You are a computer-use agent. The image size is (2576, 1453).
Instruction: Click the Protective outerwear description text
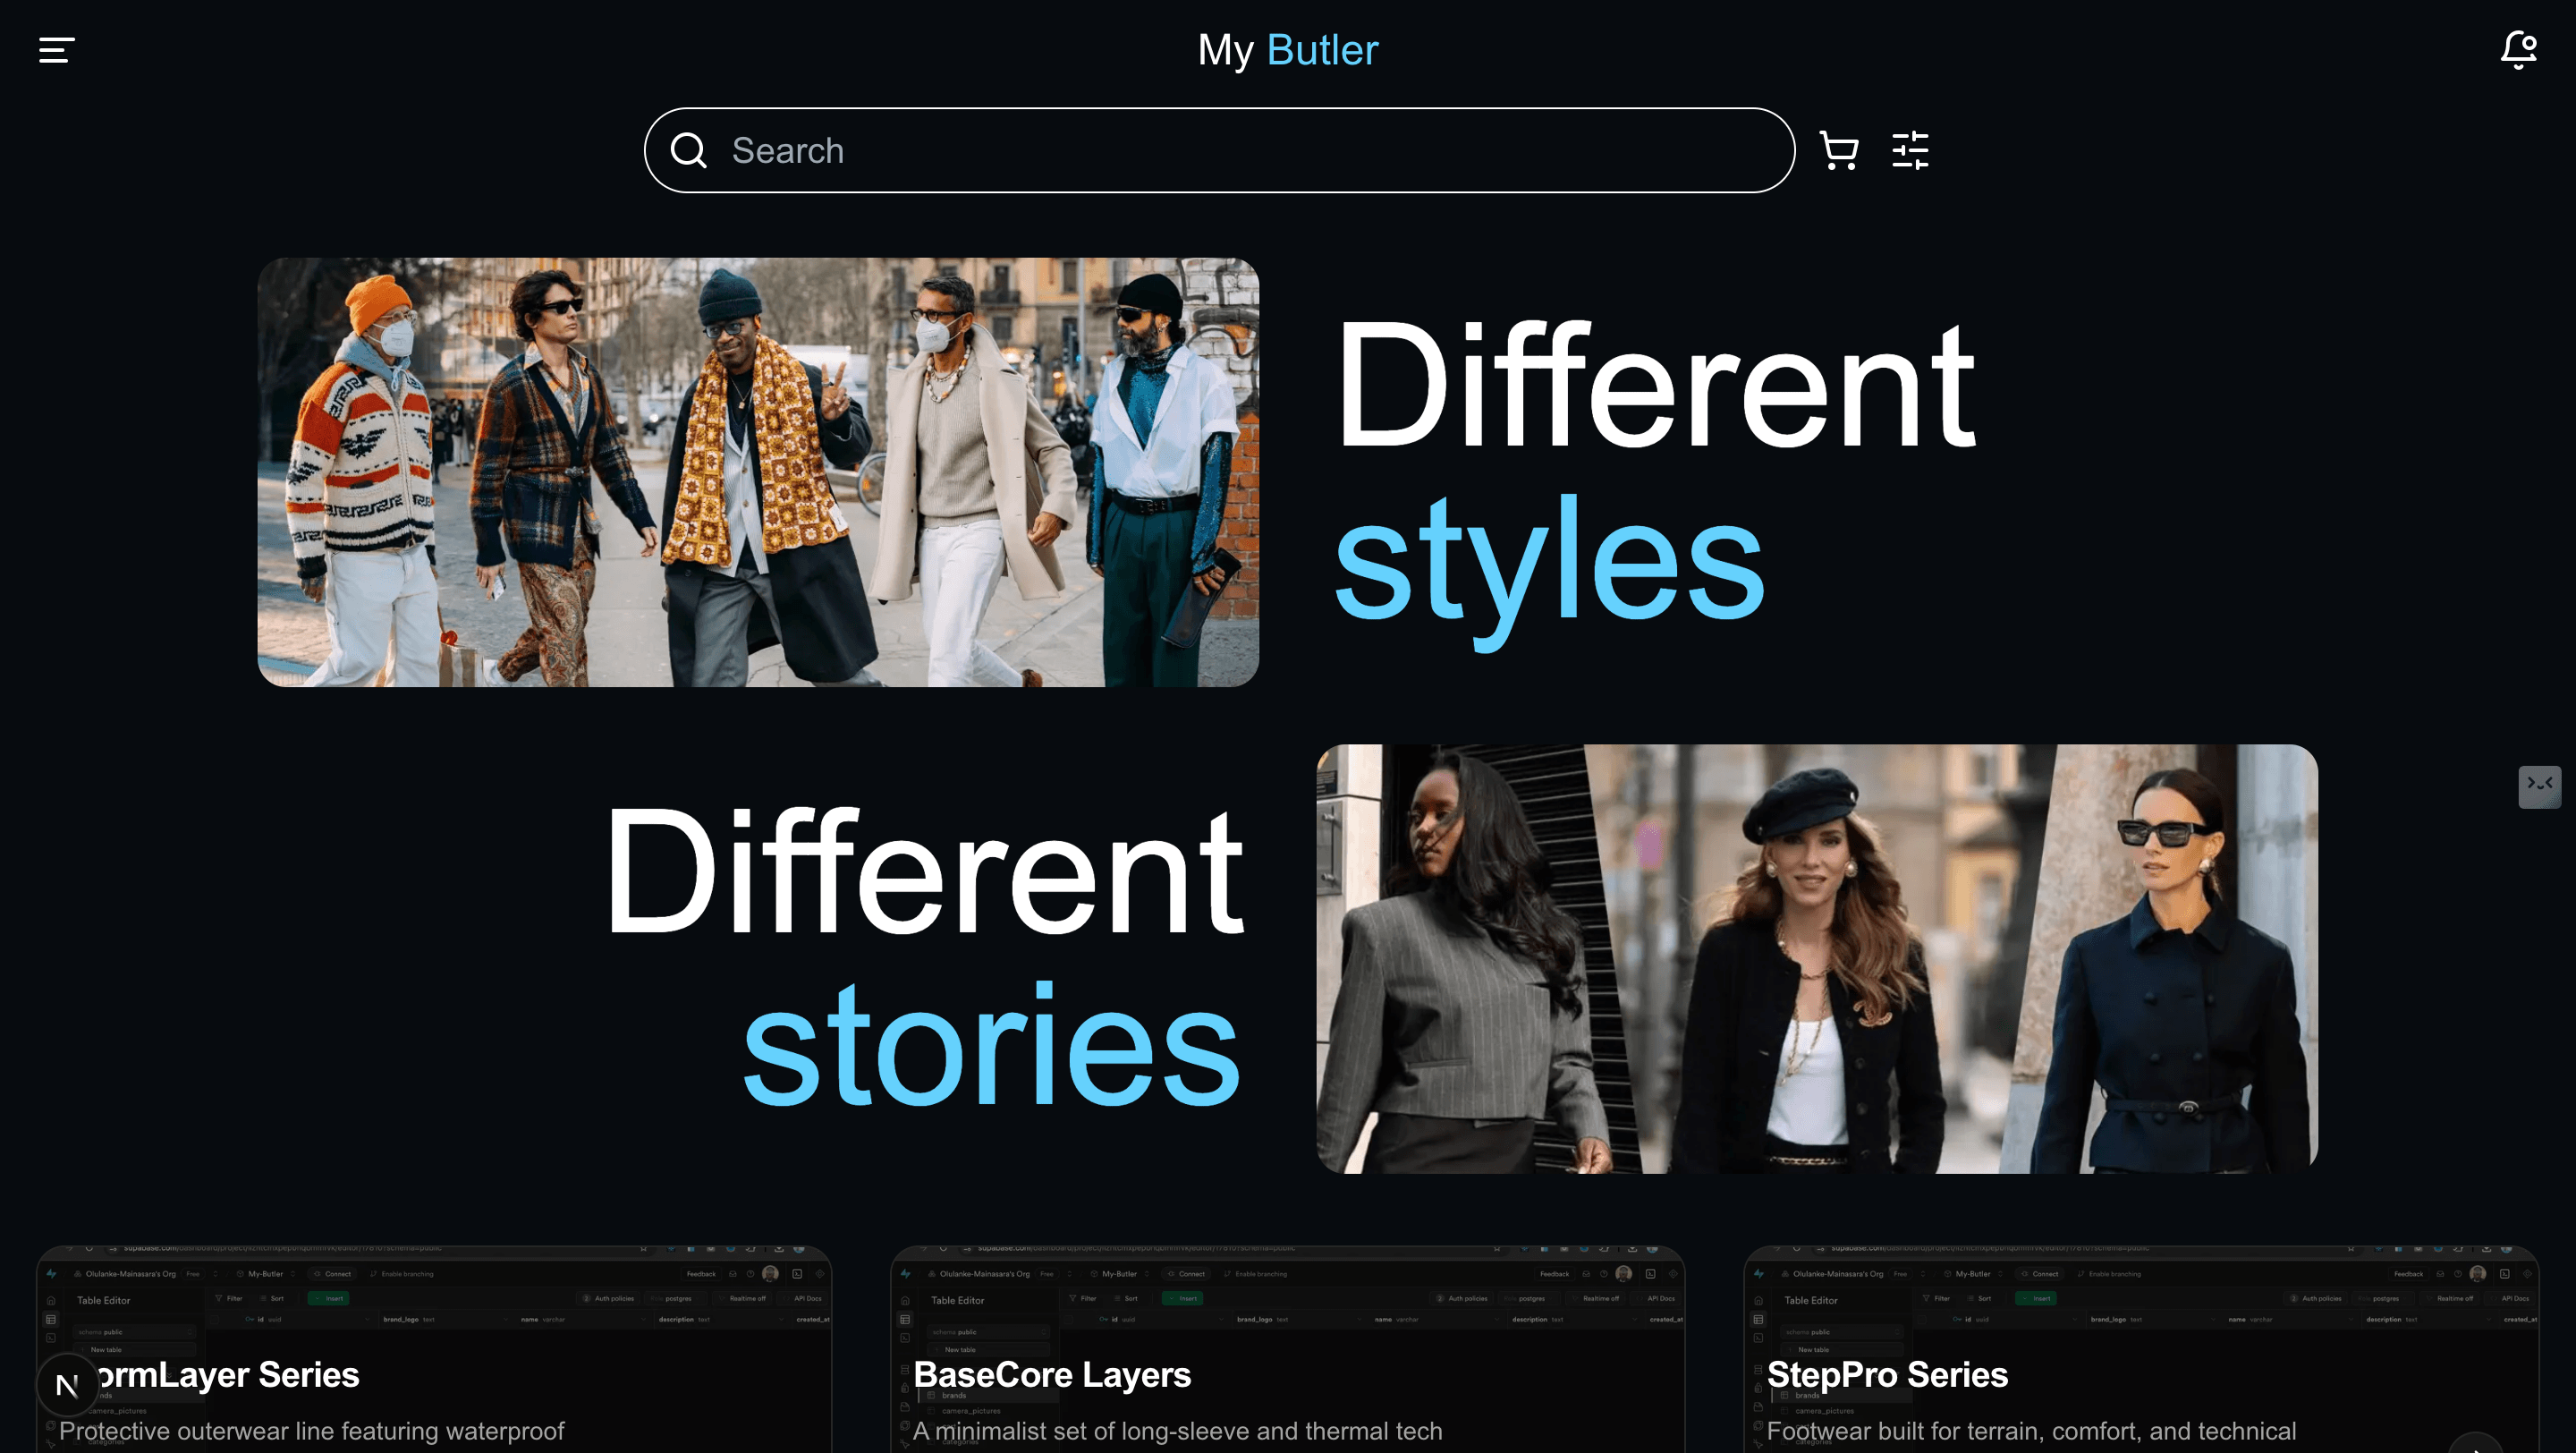click(312, 1431)
